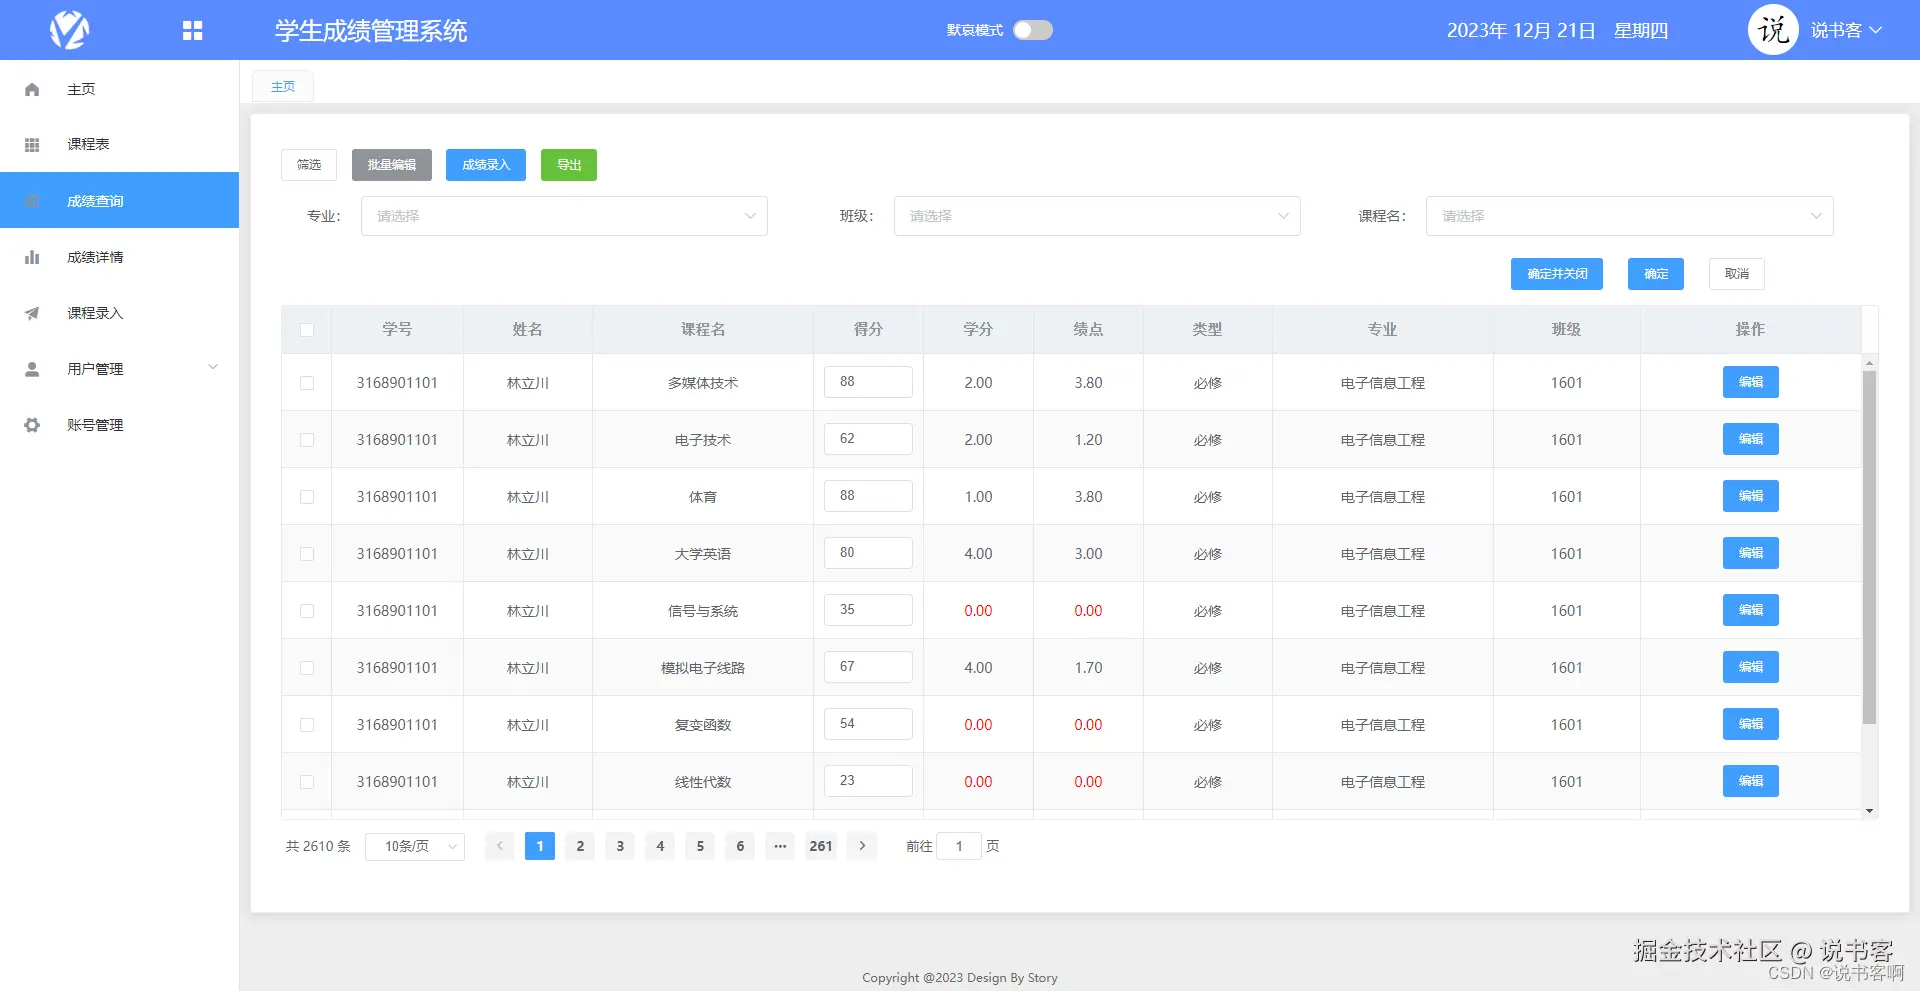The image size is (1920, 991).
Task: Open 账号管理 in the sidebar
Action: tap(120, 425)
